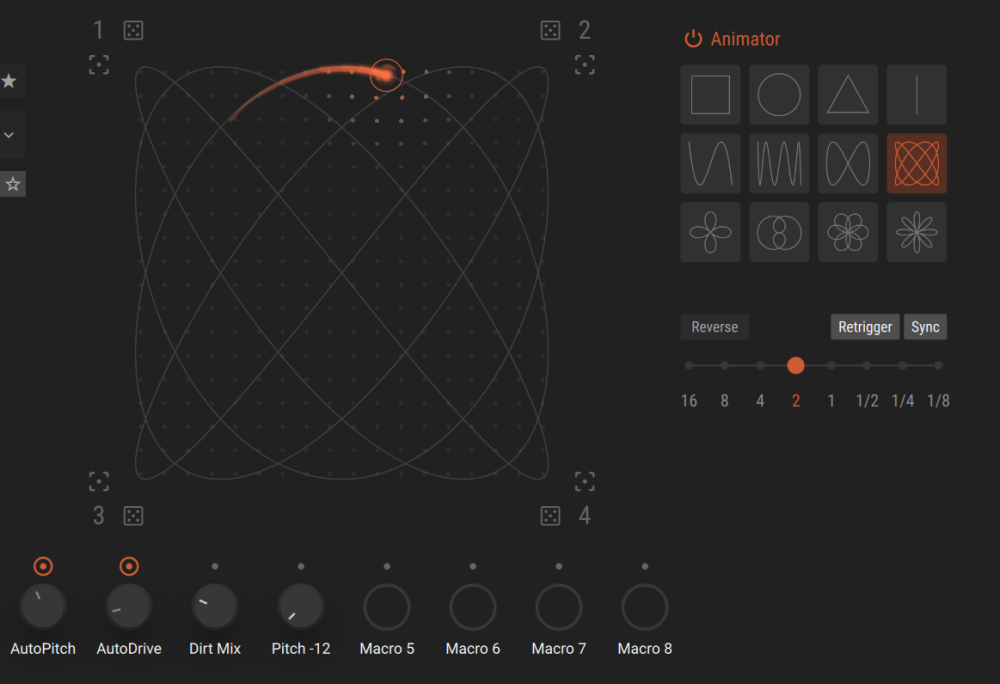Click the capture icon above snapshot 3
The height and width of the screenshot is (684, 1000).
pos(99,481)
